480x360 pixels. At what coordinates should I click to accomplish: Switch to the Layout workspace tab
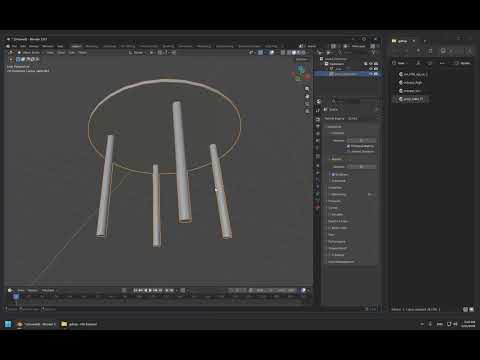click(x=76, y=46)
